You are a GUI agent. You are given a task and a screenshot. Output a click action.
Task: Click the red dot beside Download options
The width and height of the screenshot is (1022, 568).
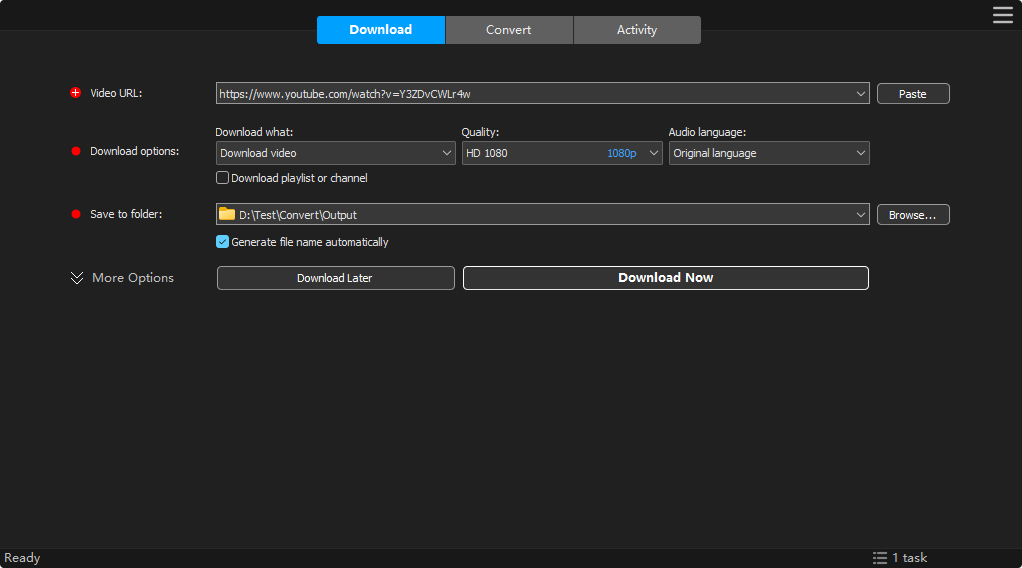click(x=75, y=152)
